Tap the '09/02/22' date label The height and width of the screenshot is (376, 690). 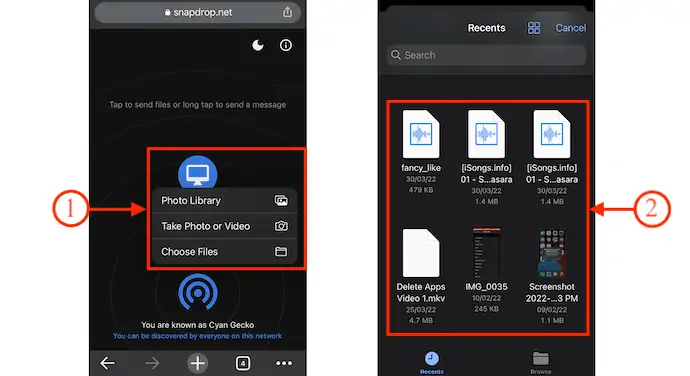pyautogui.click(x=552, y=310)
